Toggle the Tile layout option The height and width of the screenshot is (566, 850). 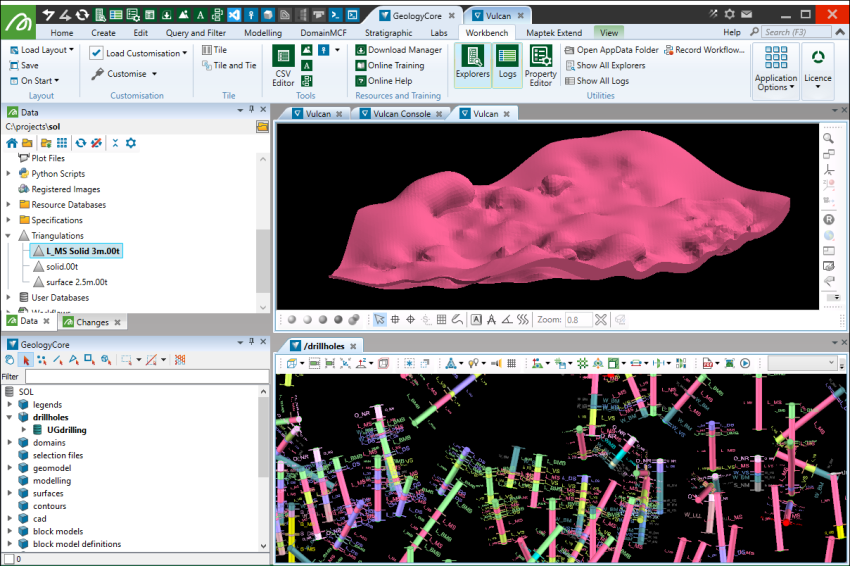213,50
